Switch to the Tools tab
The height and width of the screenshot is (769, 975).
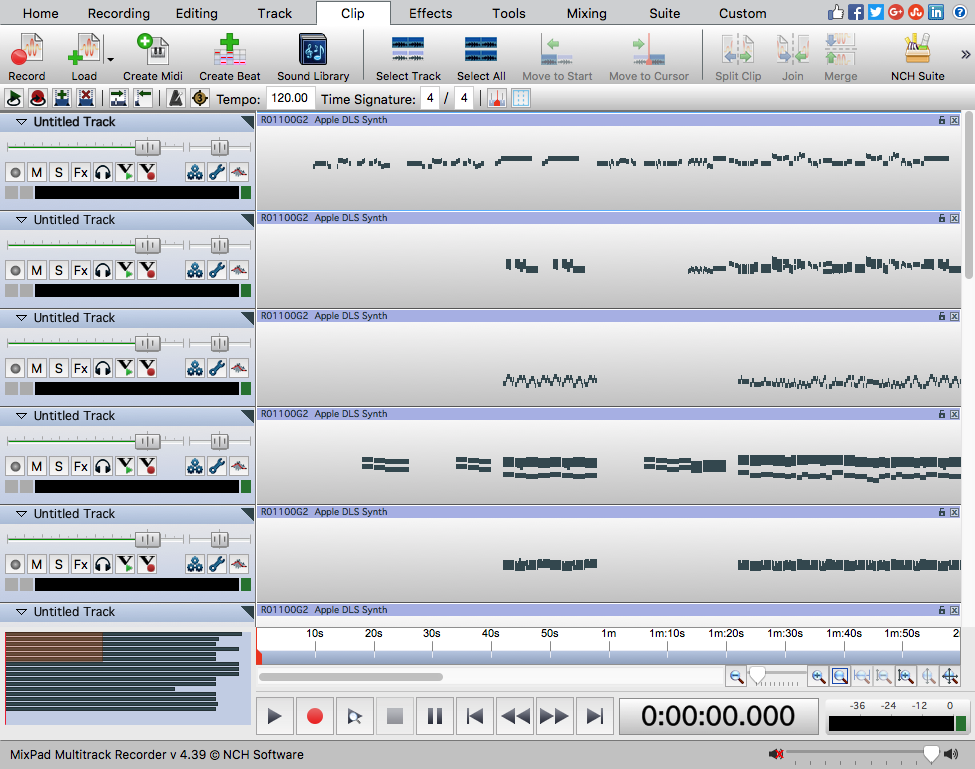(x=509, y=13)
